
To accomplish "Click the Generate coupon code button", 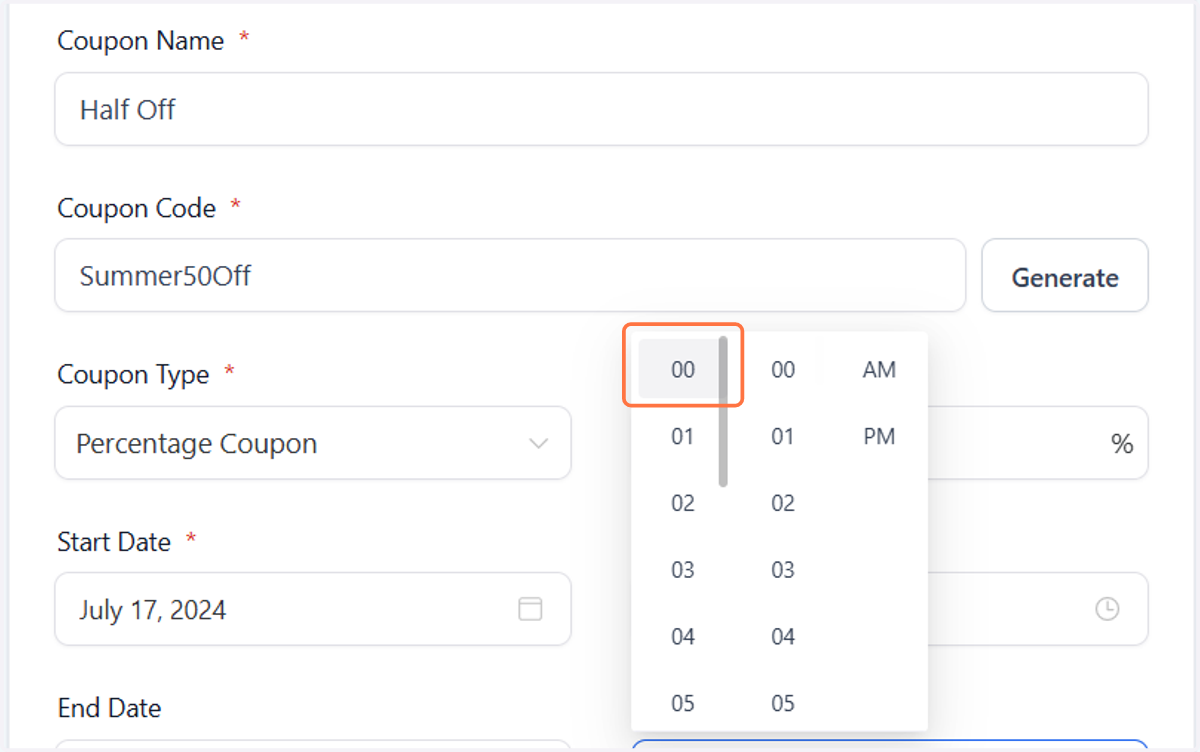I will [x=1065, y=276].
